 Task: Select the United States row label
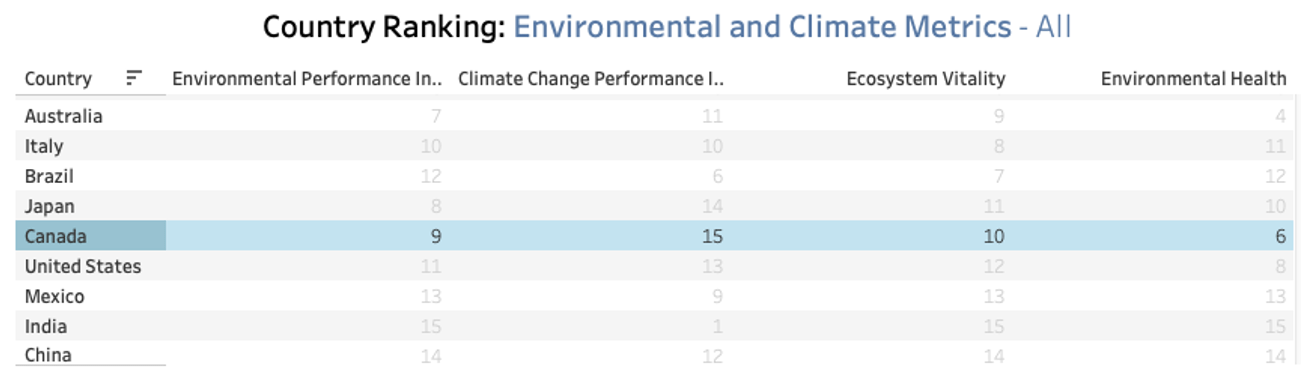coord(83,267)
